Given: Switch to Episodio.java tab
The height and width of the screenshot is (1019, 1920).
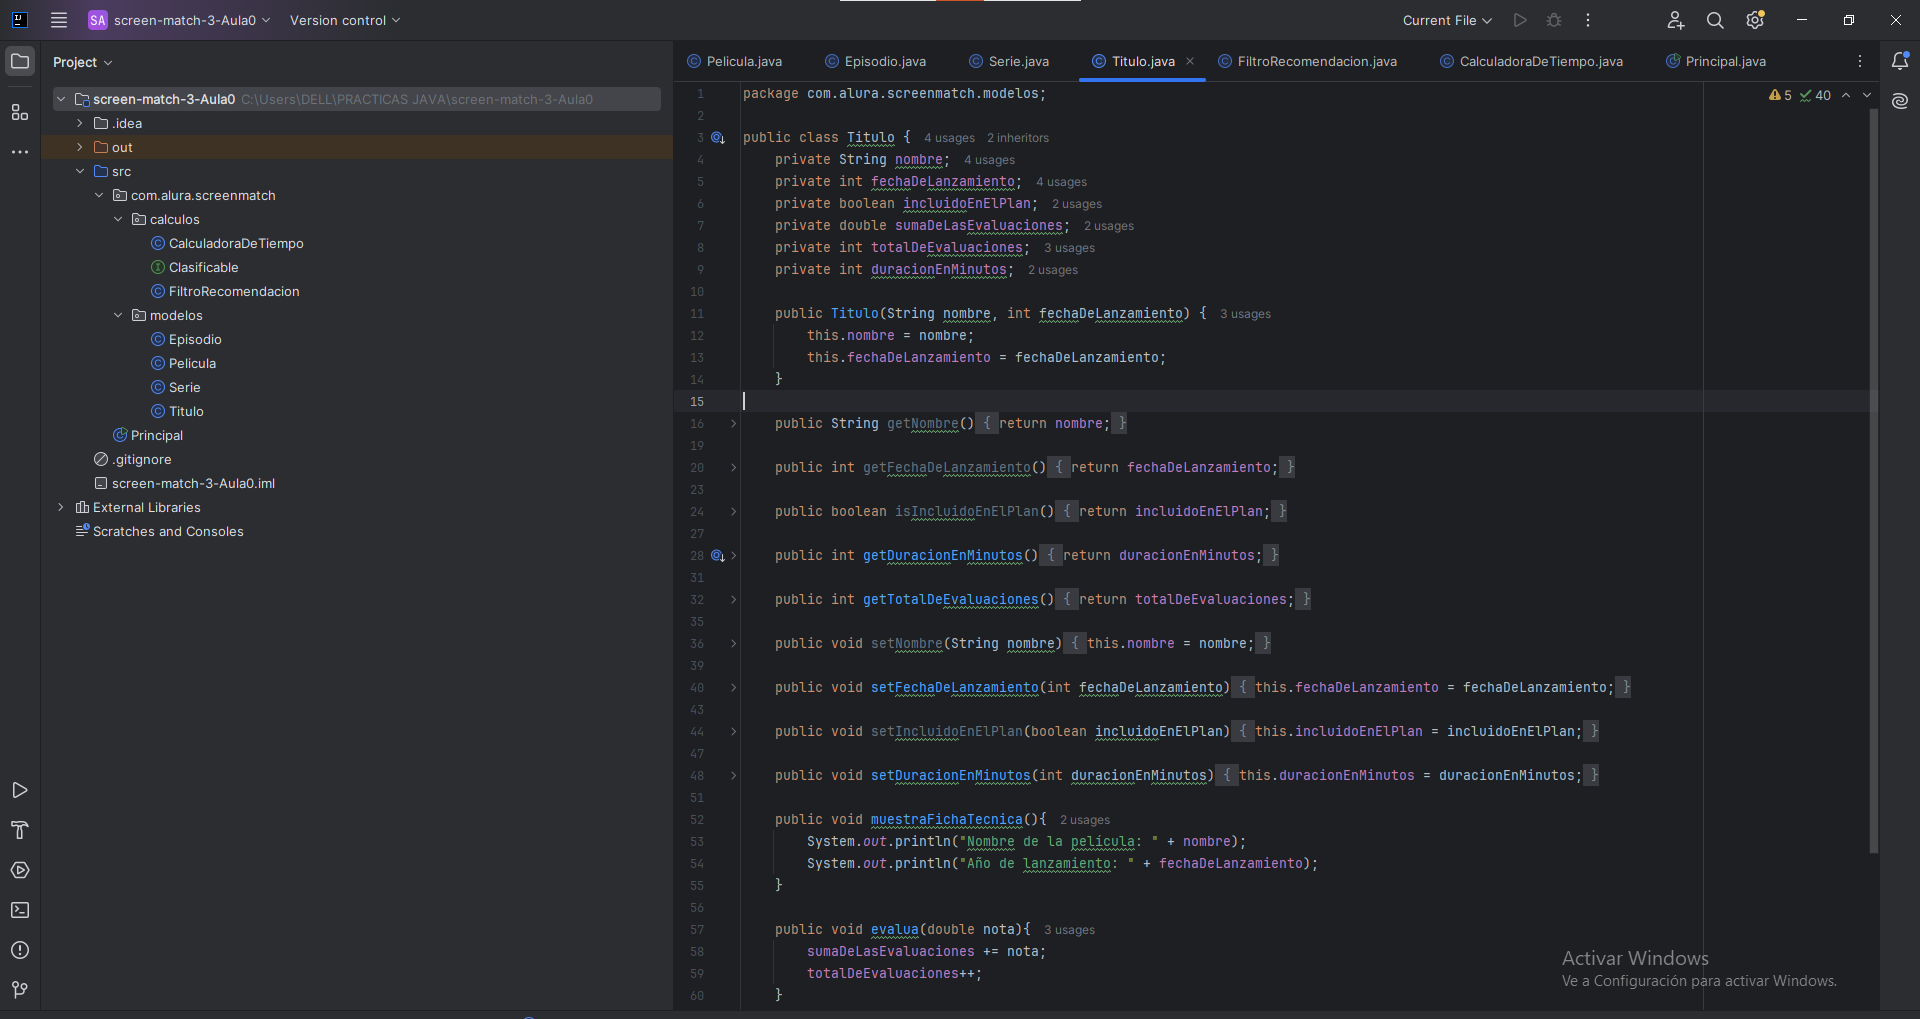Looking at the screenshot, I should pyautogui.click(x=876, y=61).
